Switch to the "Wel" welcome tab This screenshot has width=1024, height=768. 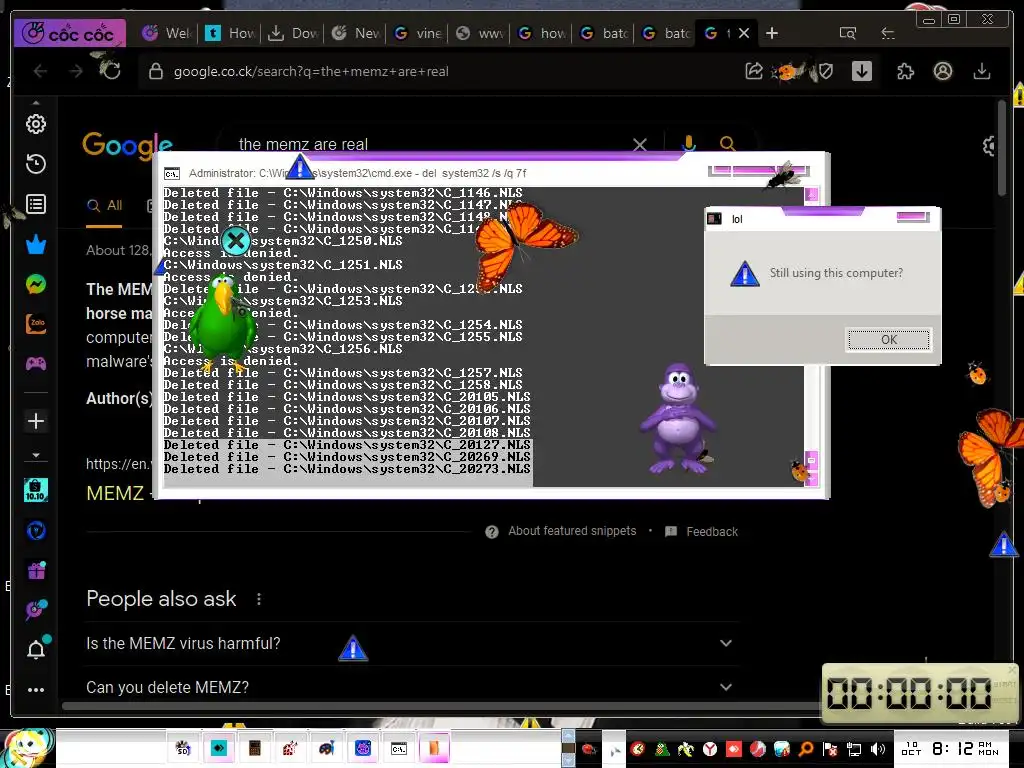click(168, 33)
